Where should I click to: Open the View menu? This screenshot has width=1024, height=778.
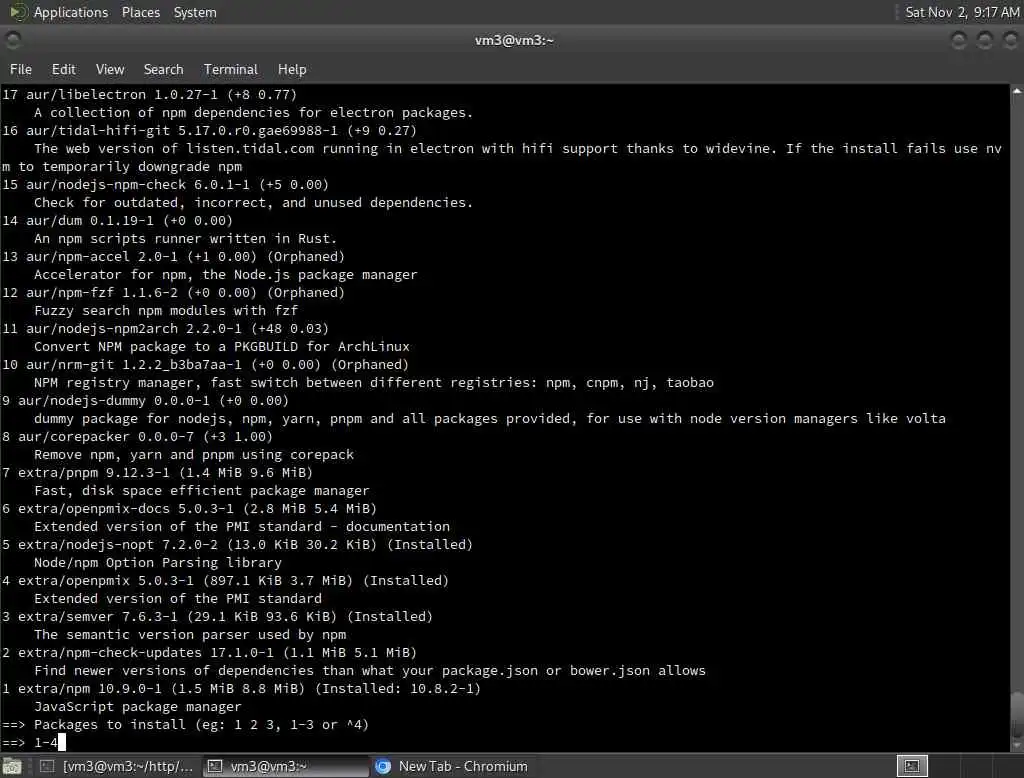[x=110, y=69]
